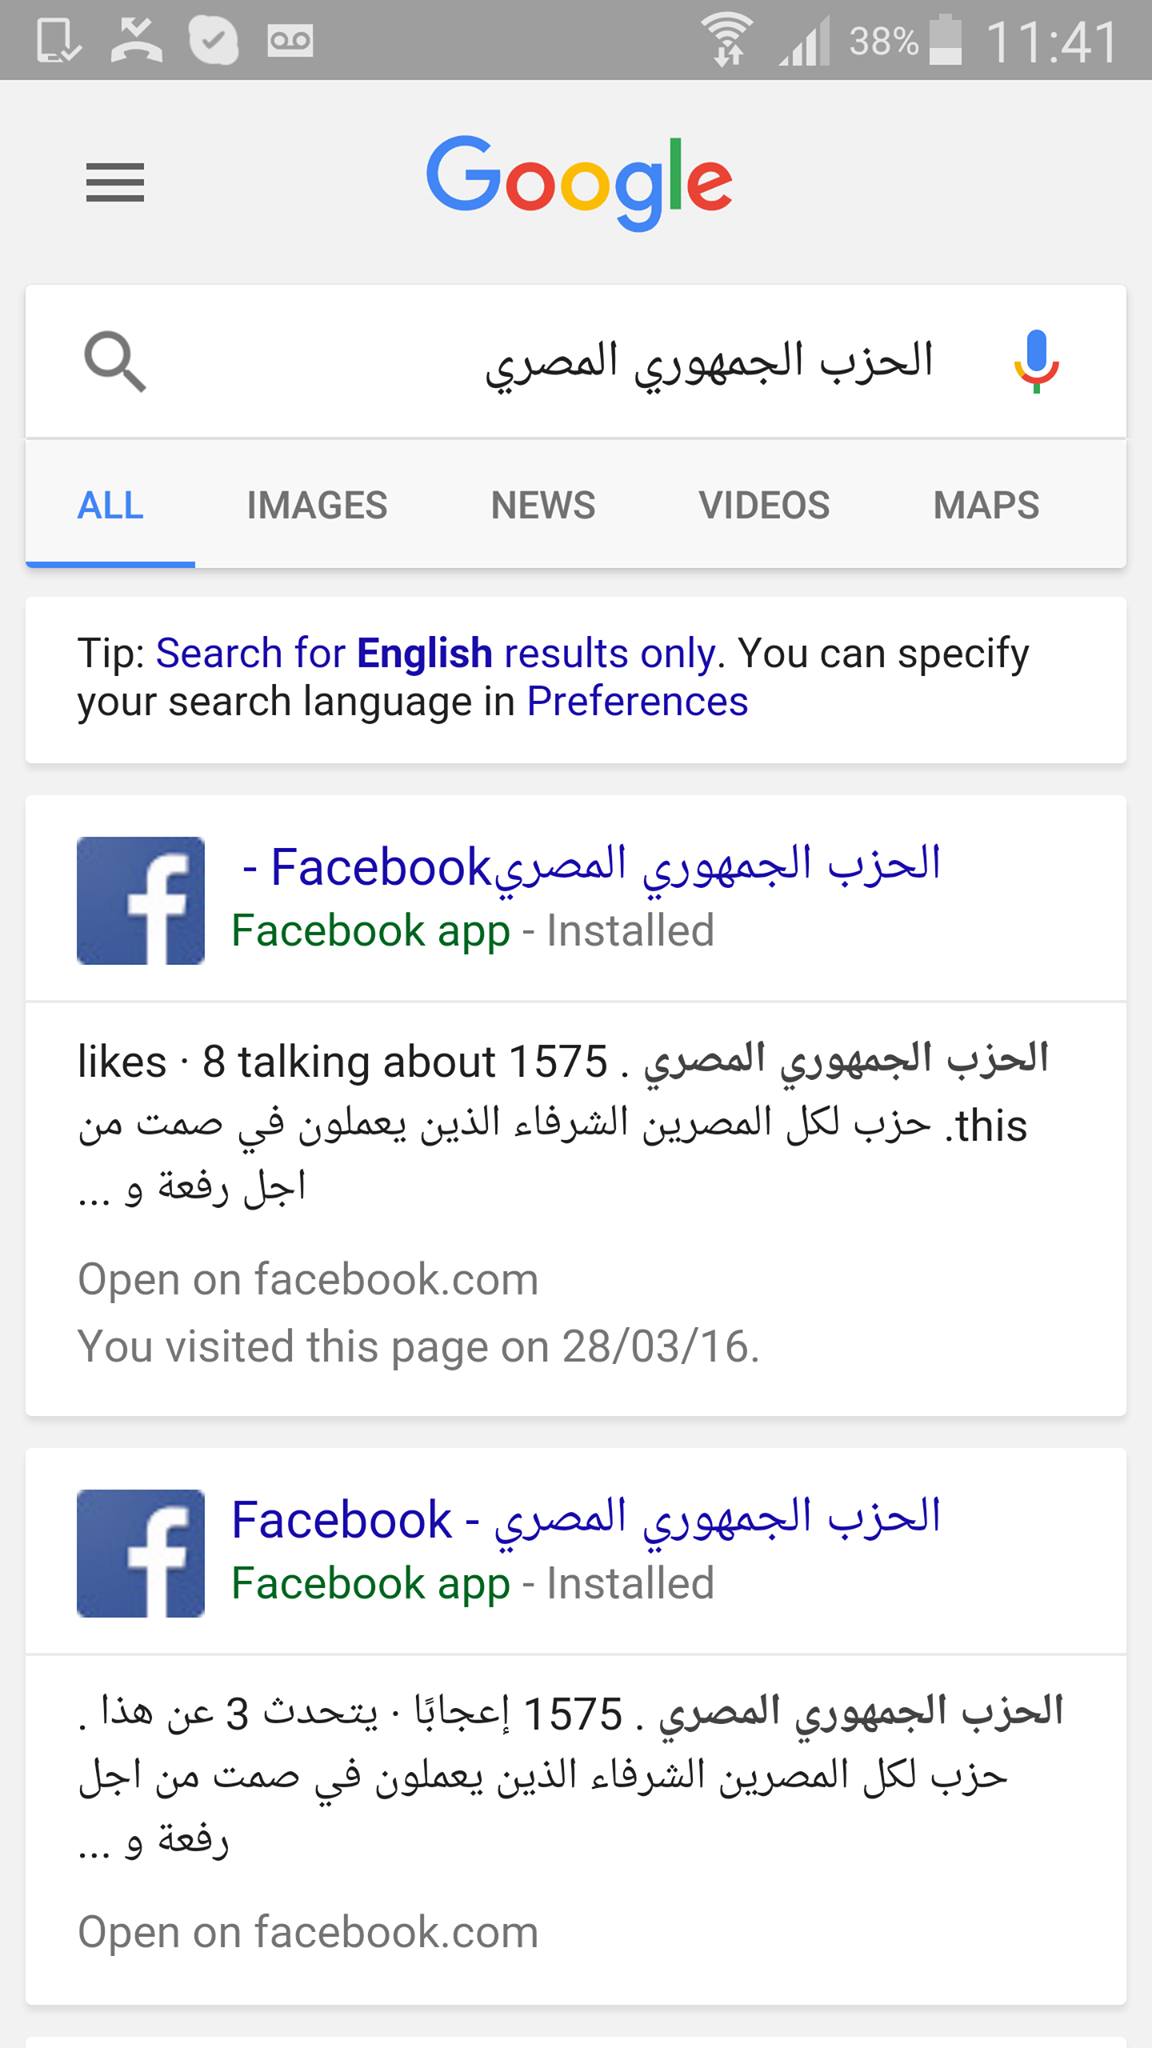The width and height of the screenshot is (1152, 2048).
Task: Click Search for English results only link
Action: tap(436, 654)
